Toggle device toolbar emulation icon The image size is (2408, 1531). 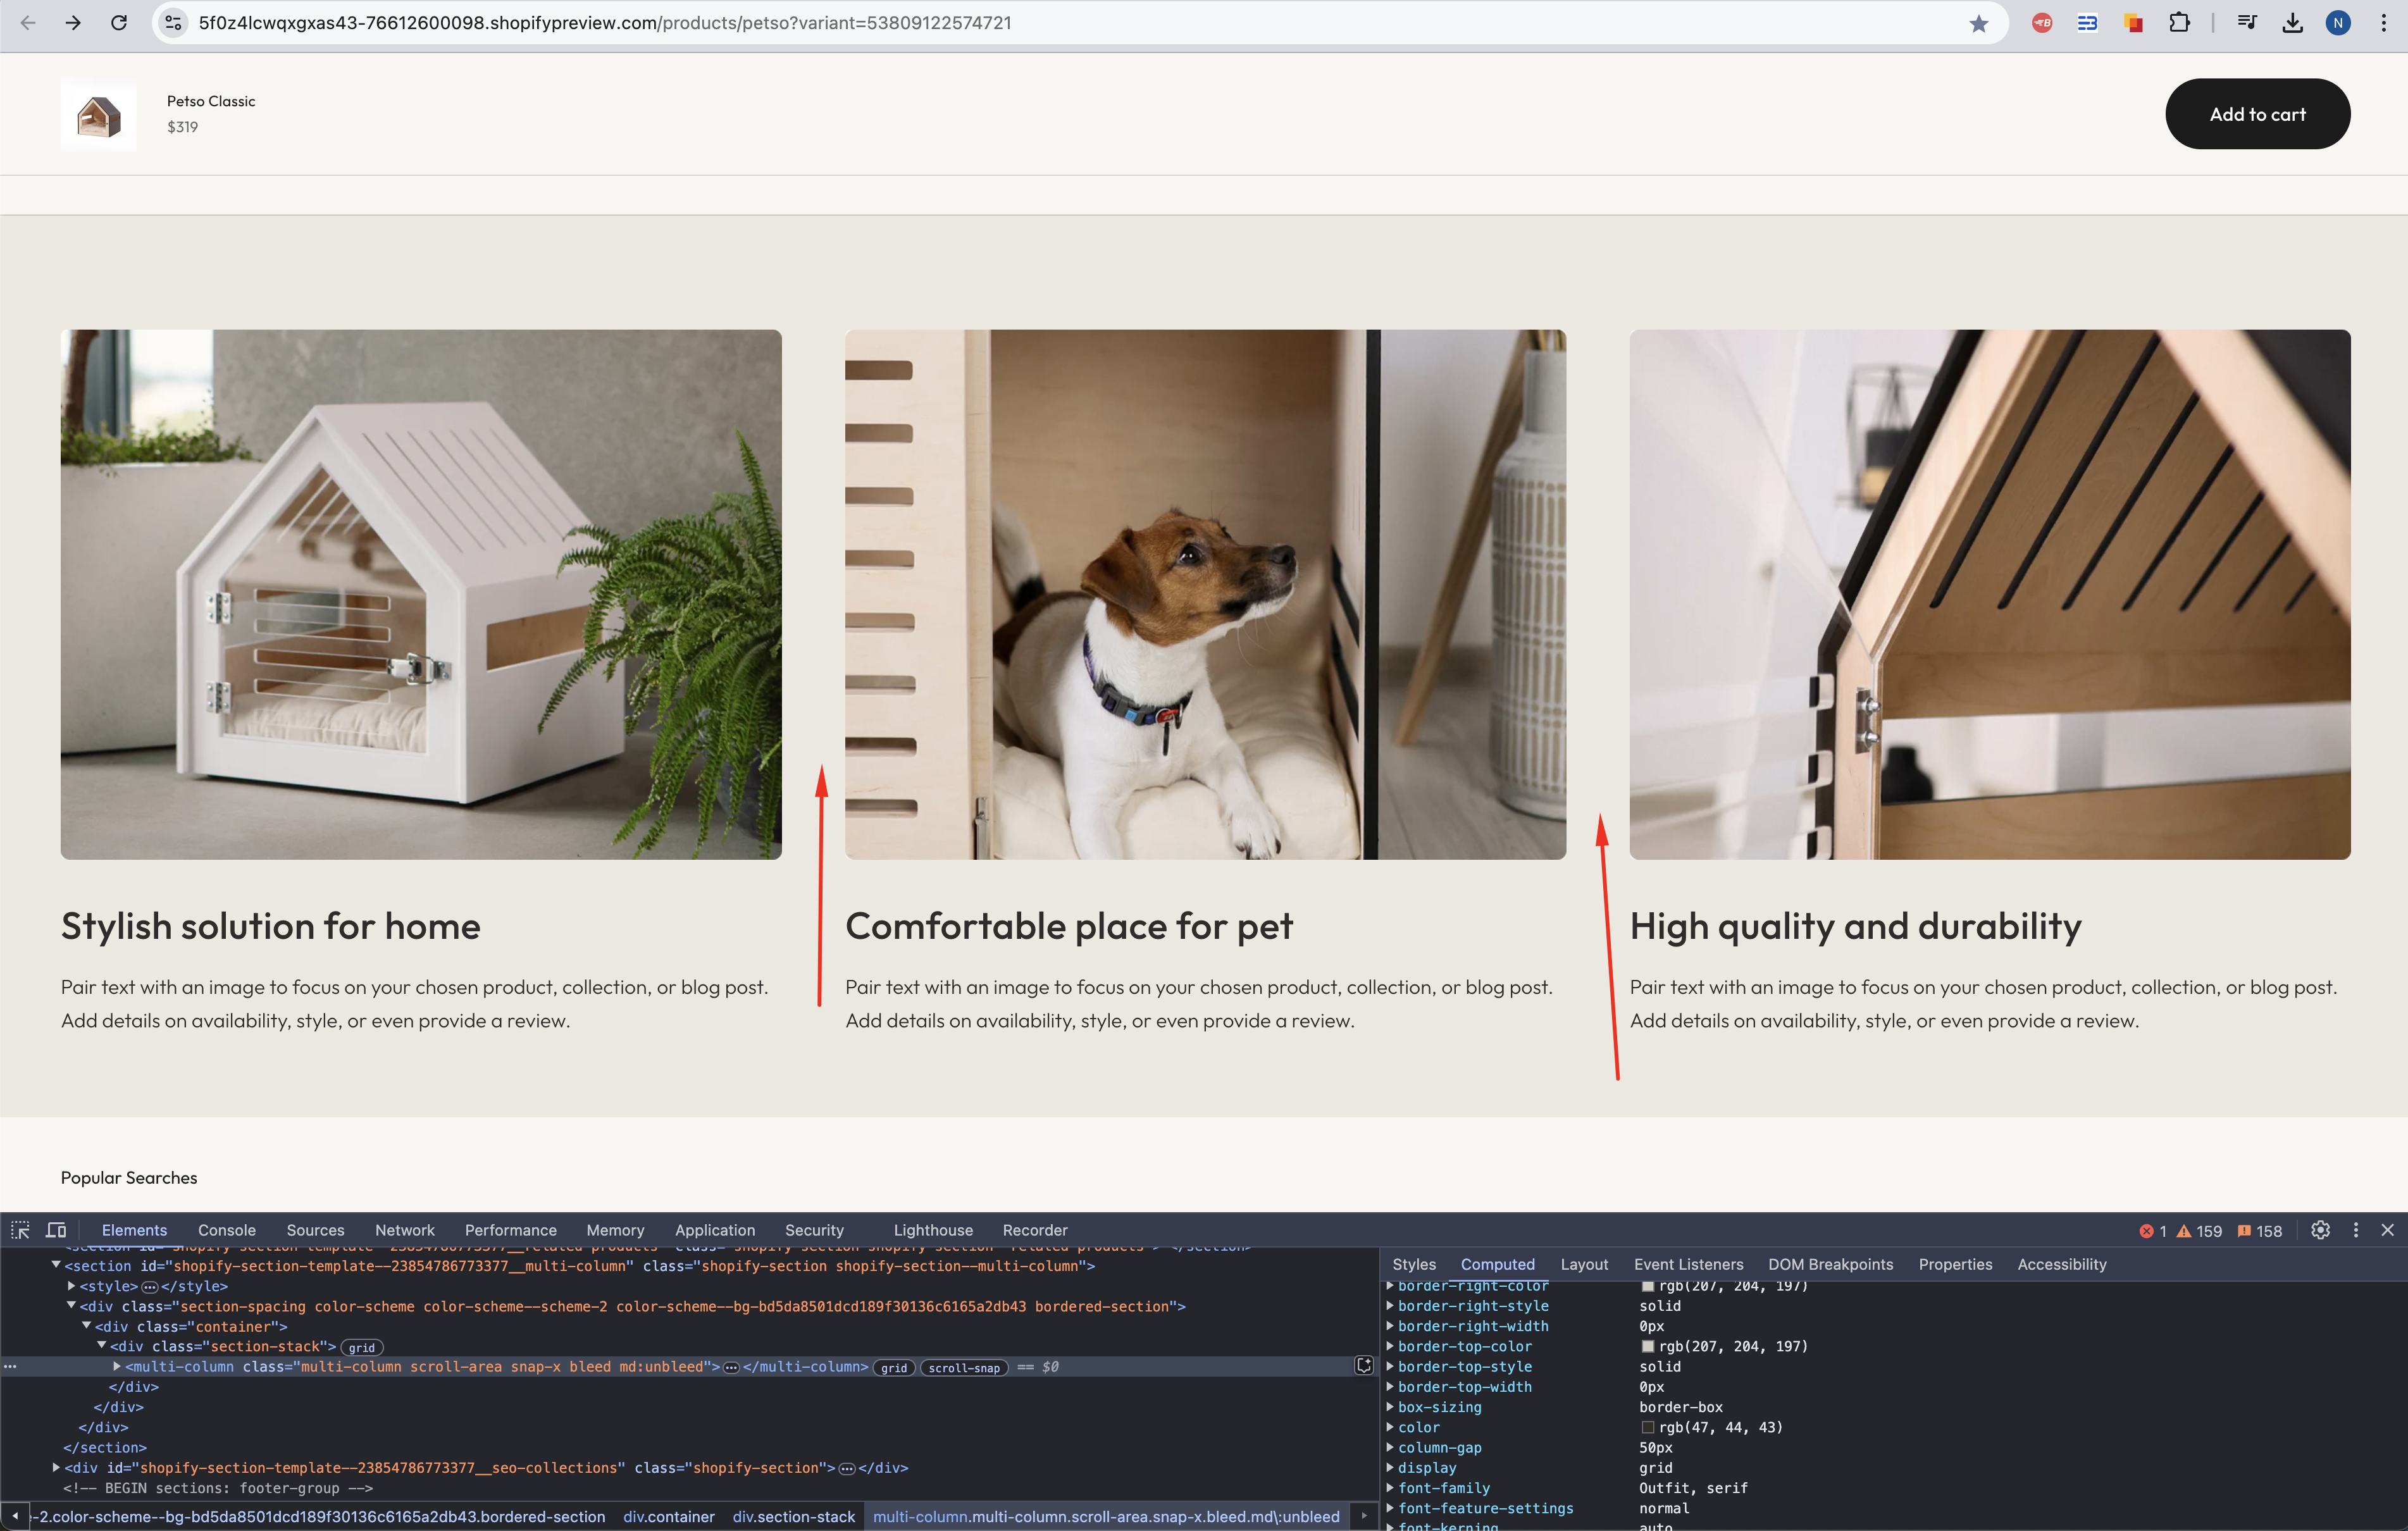click(x=56, y=1230)
